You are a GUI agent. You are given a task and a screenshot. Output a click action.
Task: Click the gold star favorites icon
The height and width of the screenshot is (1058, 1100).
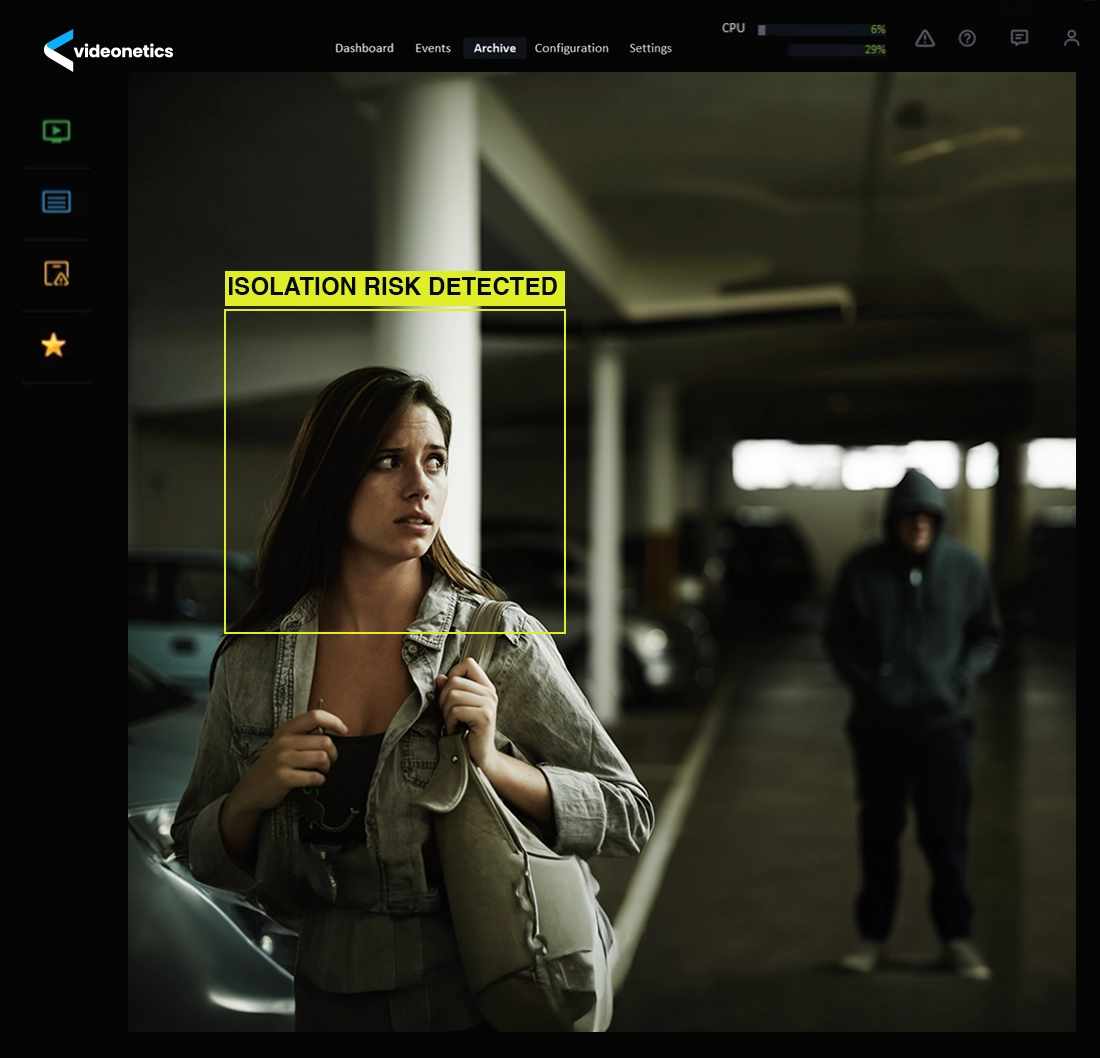[53, 346]
